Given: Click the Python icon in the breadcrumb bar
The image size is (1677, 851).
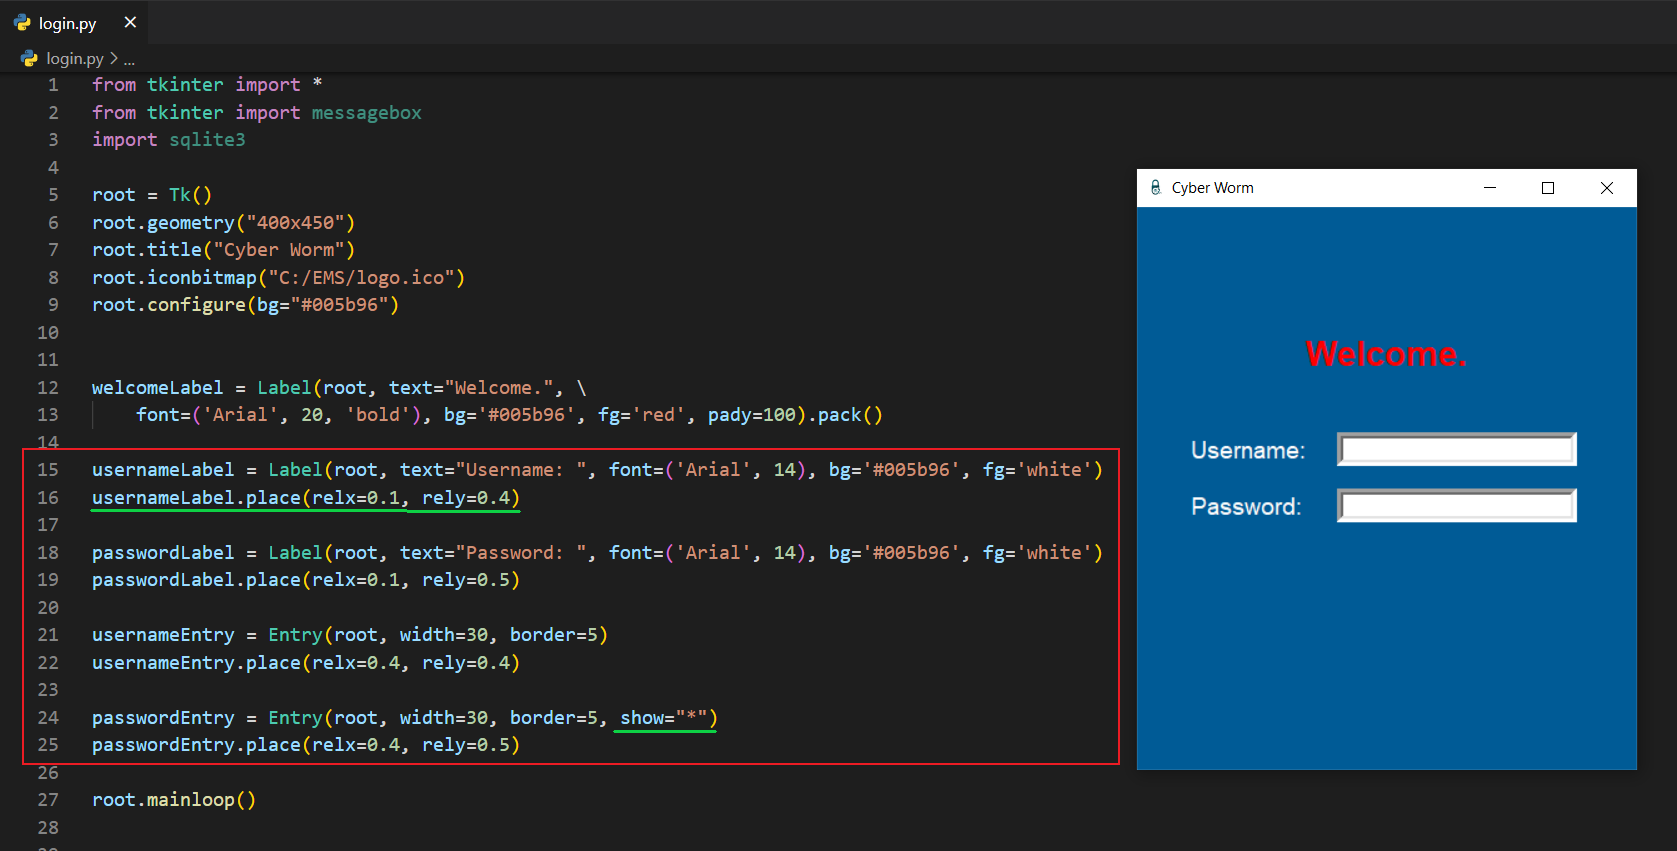Looking at the screenshot, I should click(x=29, y=59).
